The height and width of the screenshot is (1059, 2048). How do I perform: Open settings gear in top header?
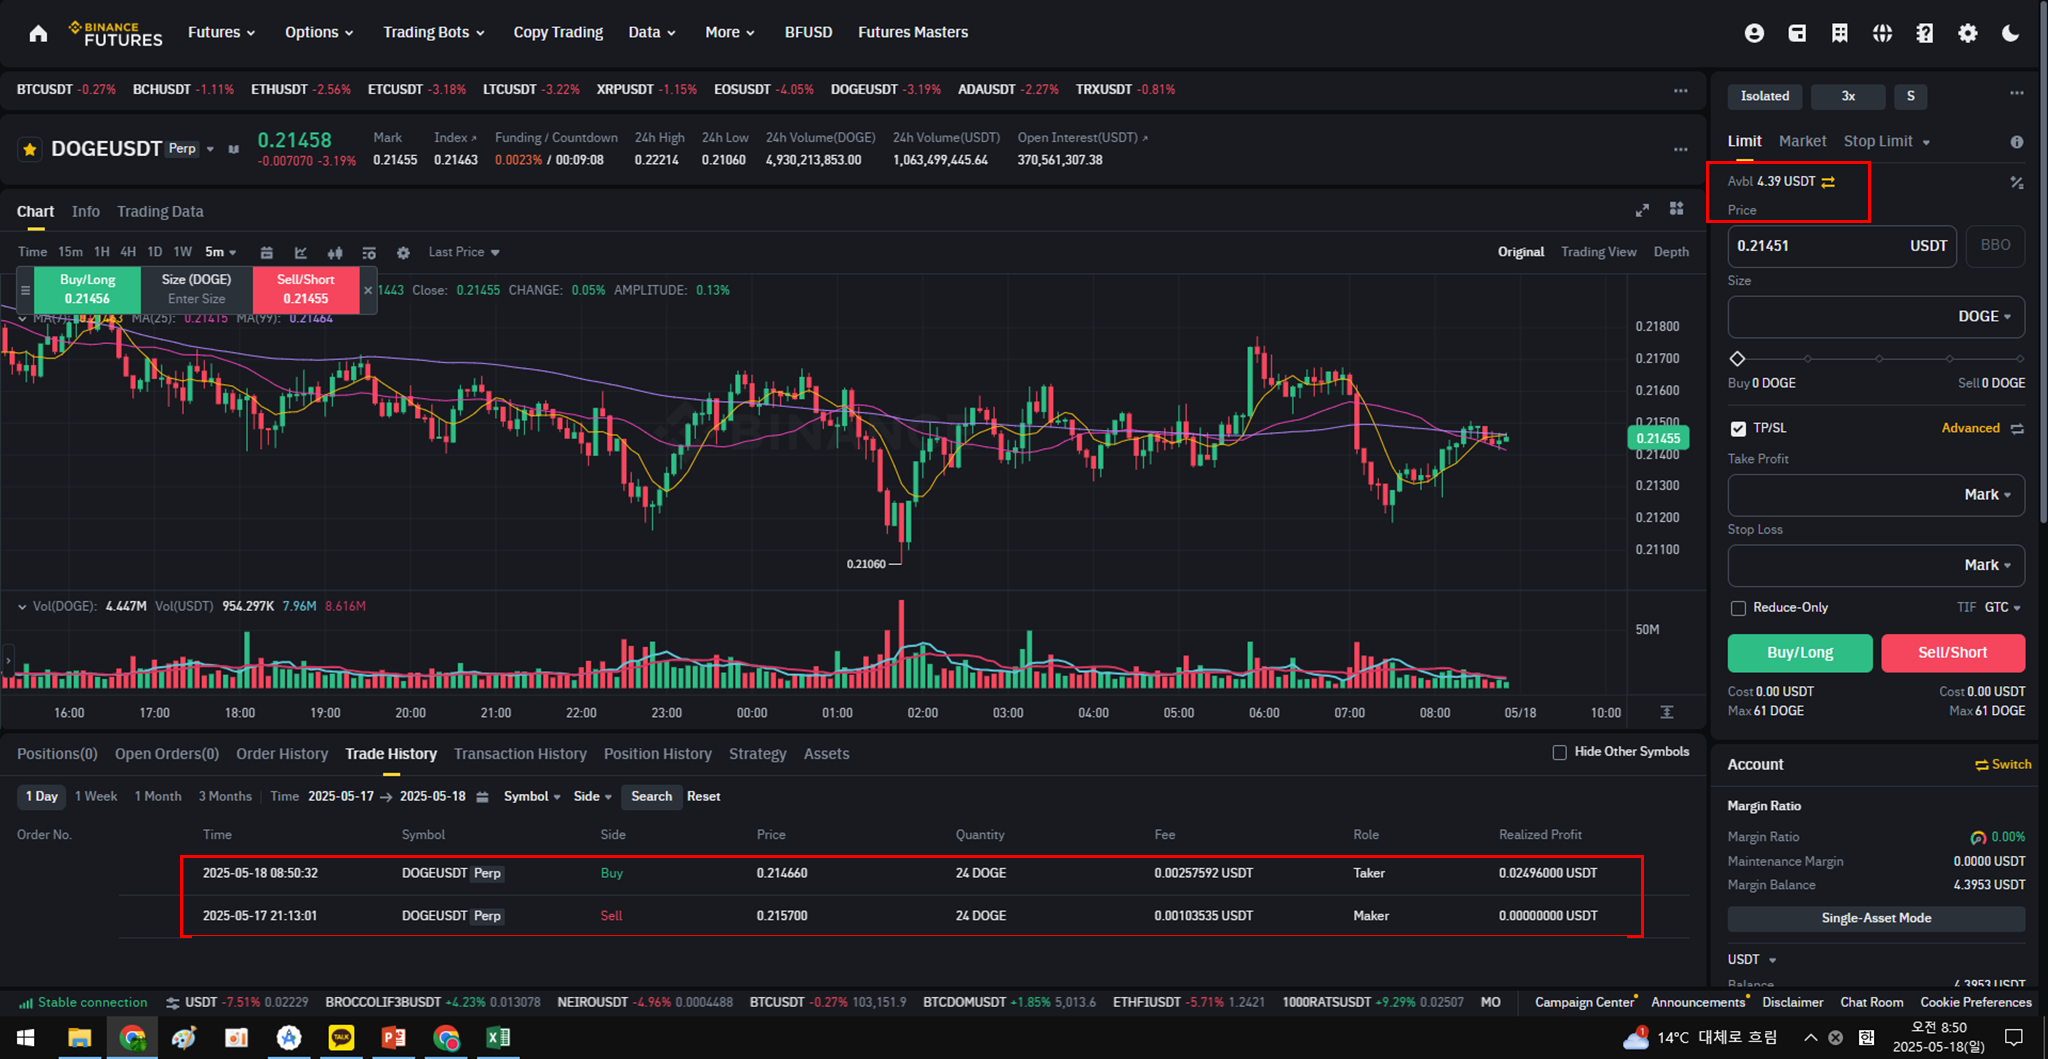coord(1968,33)
